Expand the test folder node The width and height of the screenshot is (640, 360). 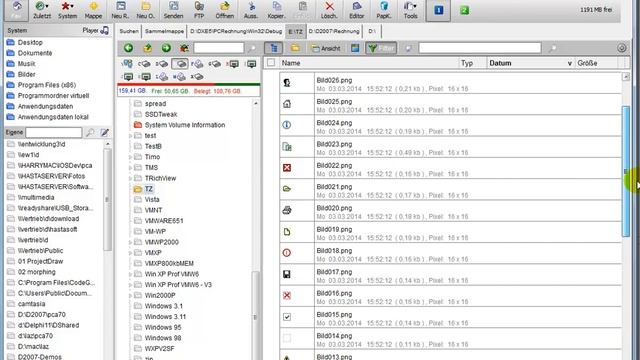tap(130, 136)
